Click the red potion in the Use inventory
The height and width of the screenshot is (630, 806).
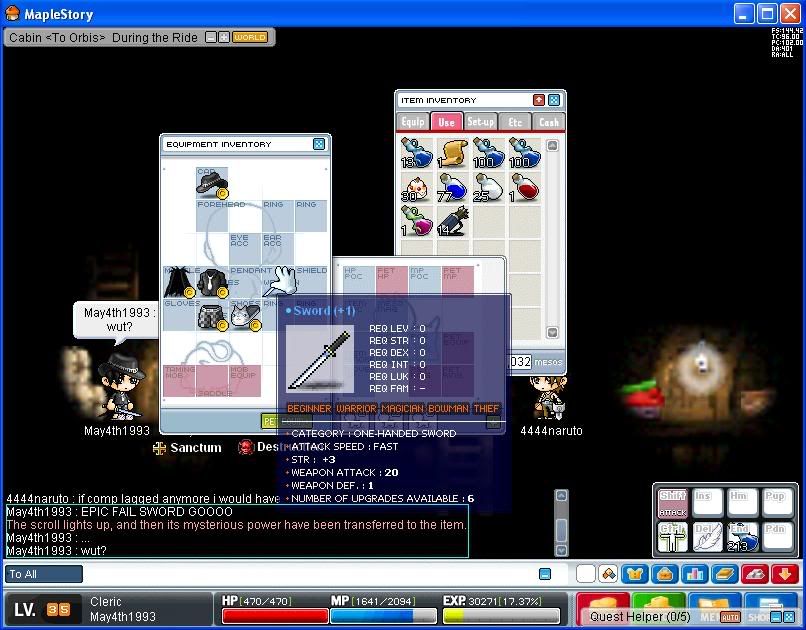click(525, 188)
